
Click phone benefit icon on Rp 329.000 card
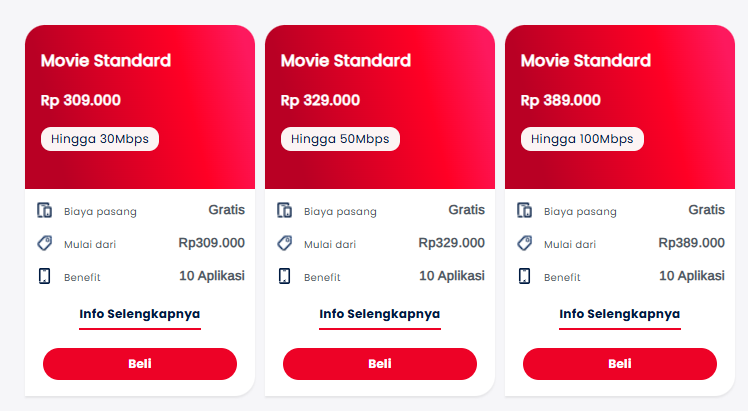point(284,276)
